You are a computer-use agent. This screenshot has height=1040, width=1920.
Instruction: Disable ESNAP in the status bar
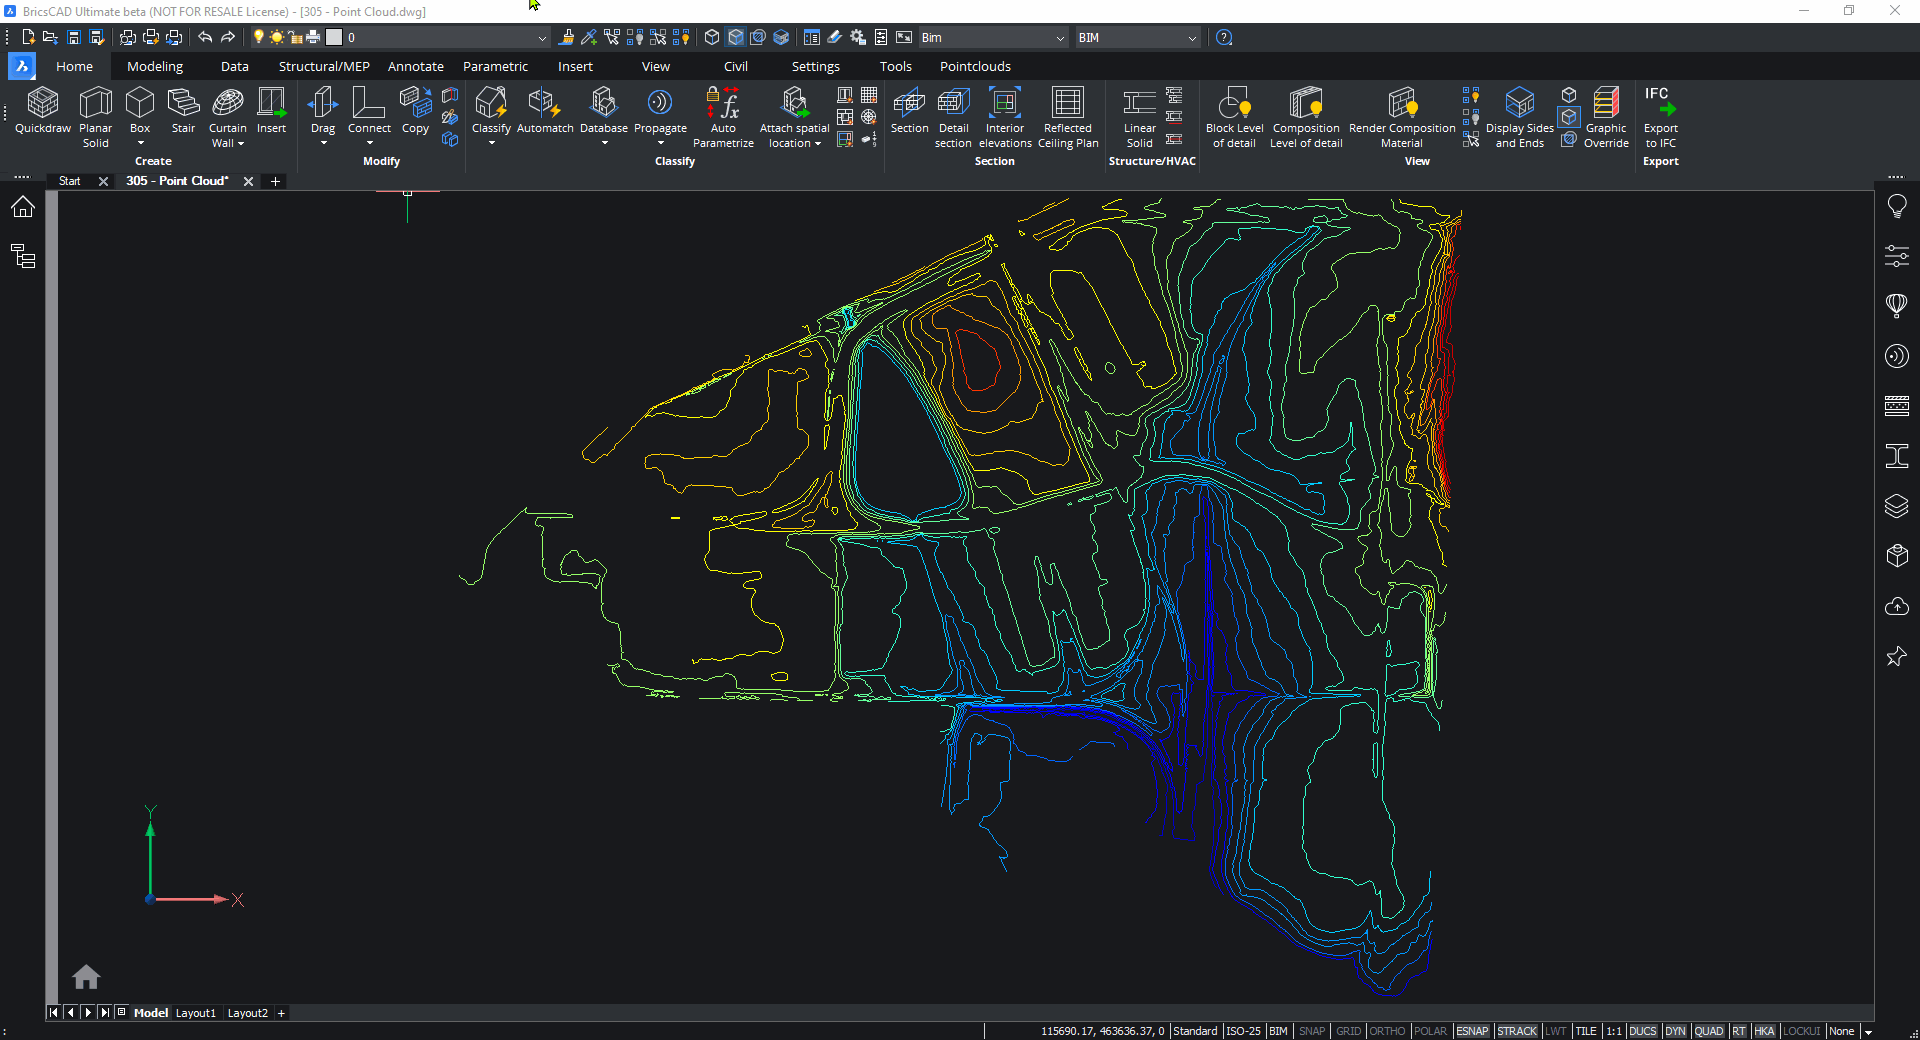pyautogui.click(x=1472, y=1031)
